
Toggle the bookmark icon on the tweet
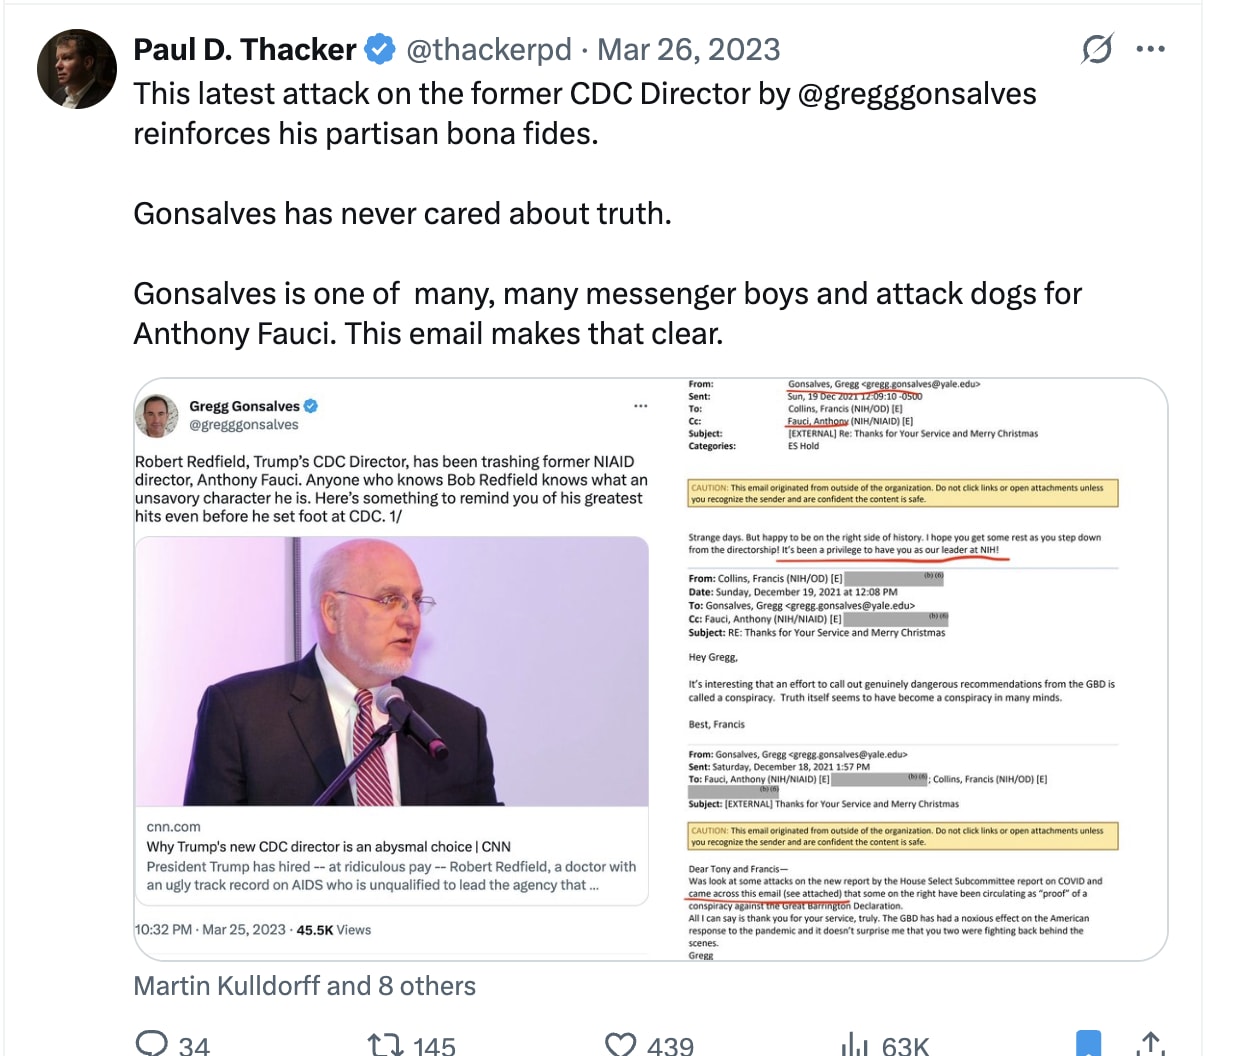point(1088,1043)
